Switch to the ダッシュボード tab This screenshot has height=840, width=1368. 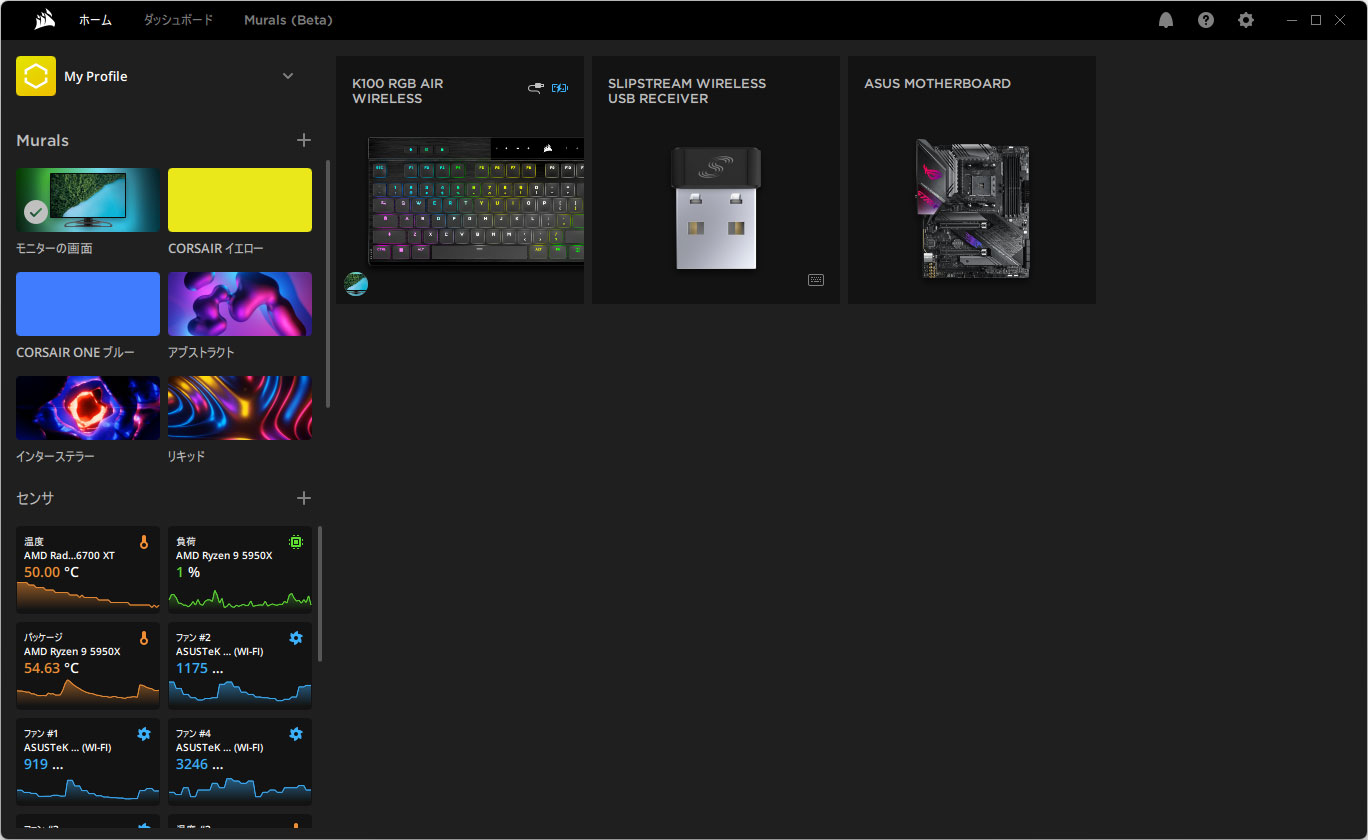(178, 20)
